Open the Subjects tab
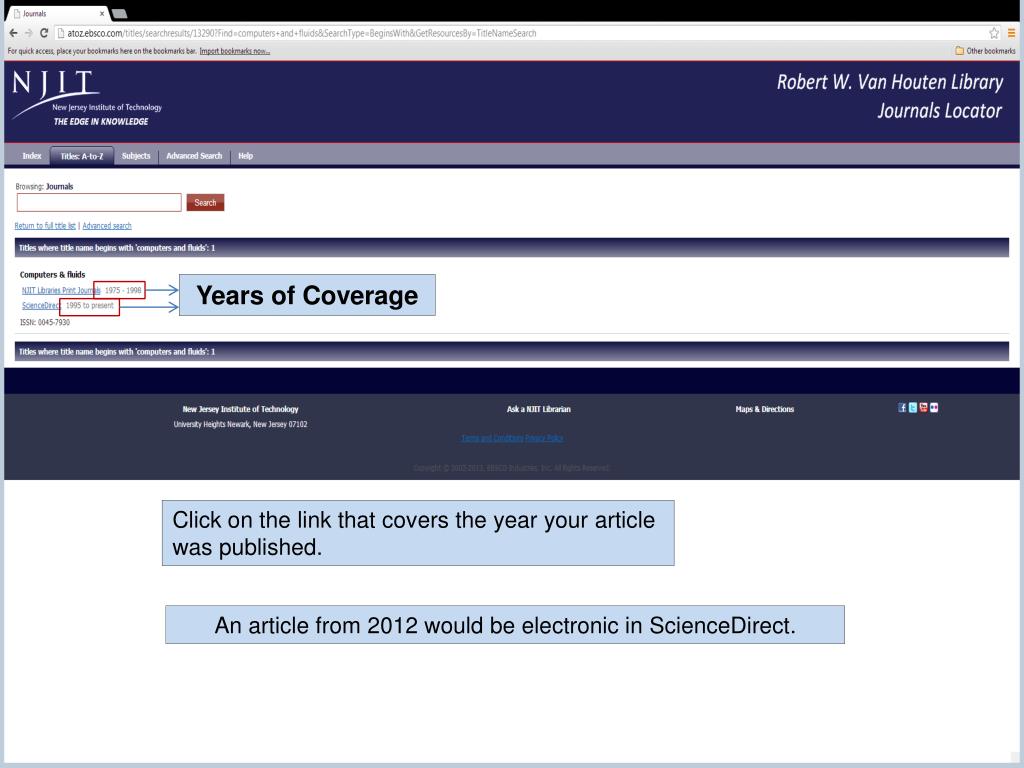Image resolution: width=1024 pixels, height=768 pixels. pos(136,155)
